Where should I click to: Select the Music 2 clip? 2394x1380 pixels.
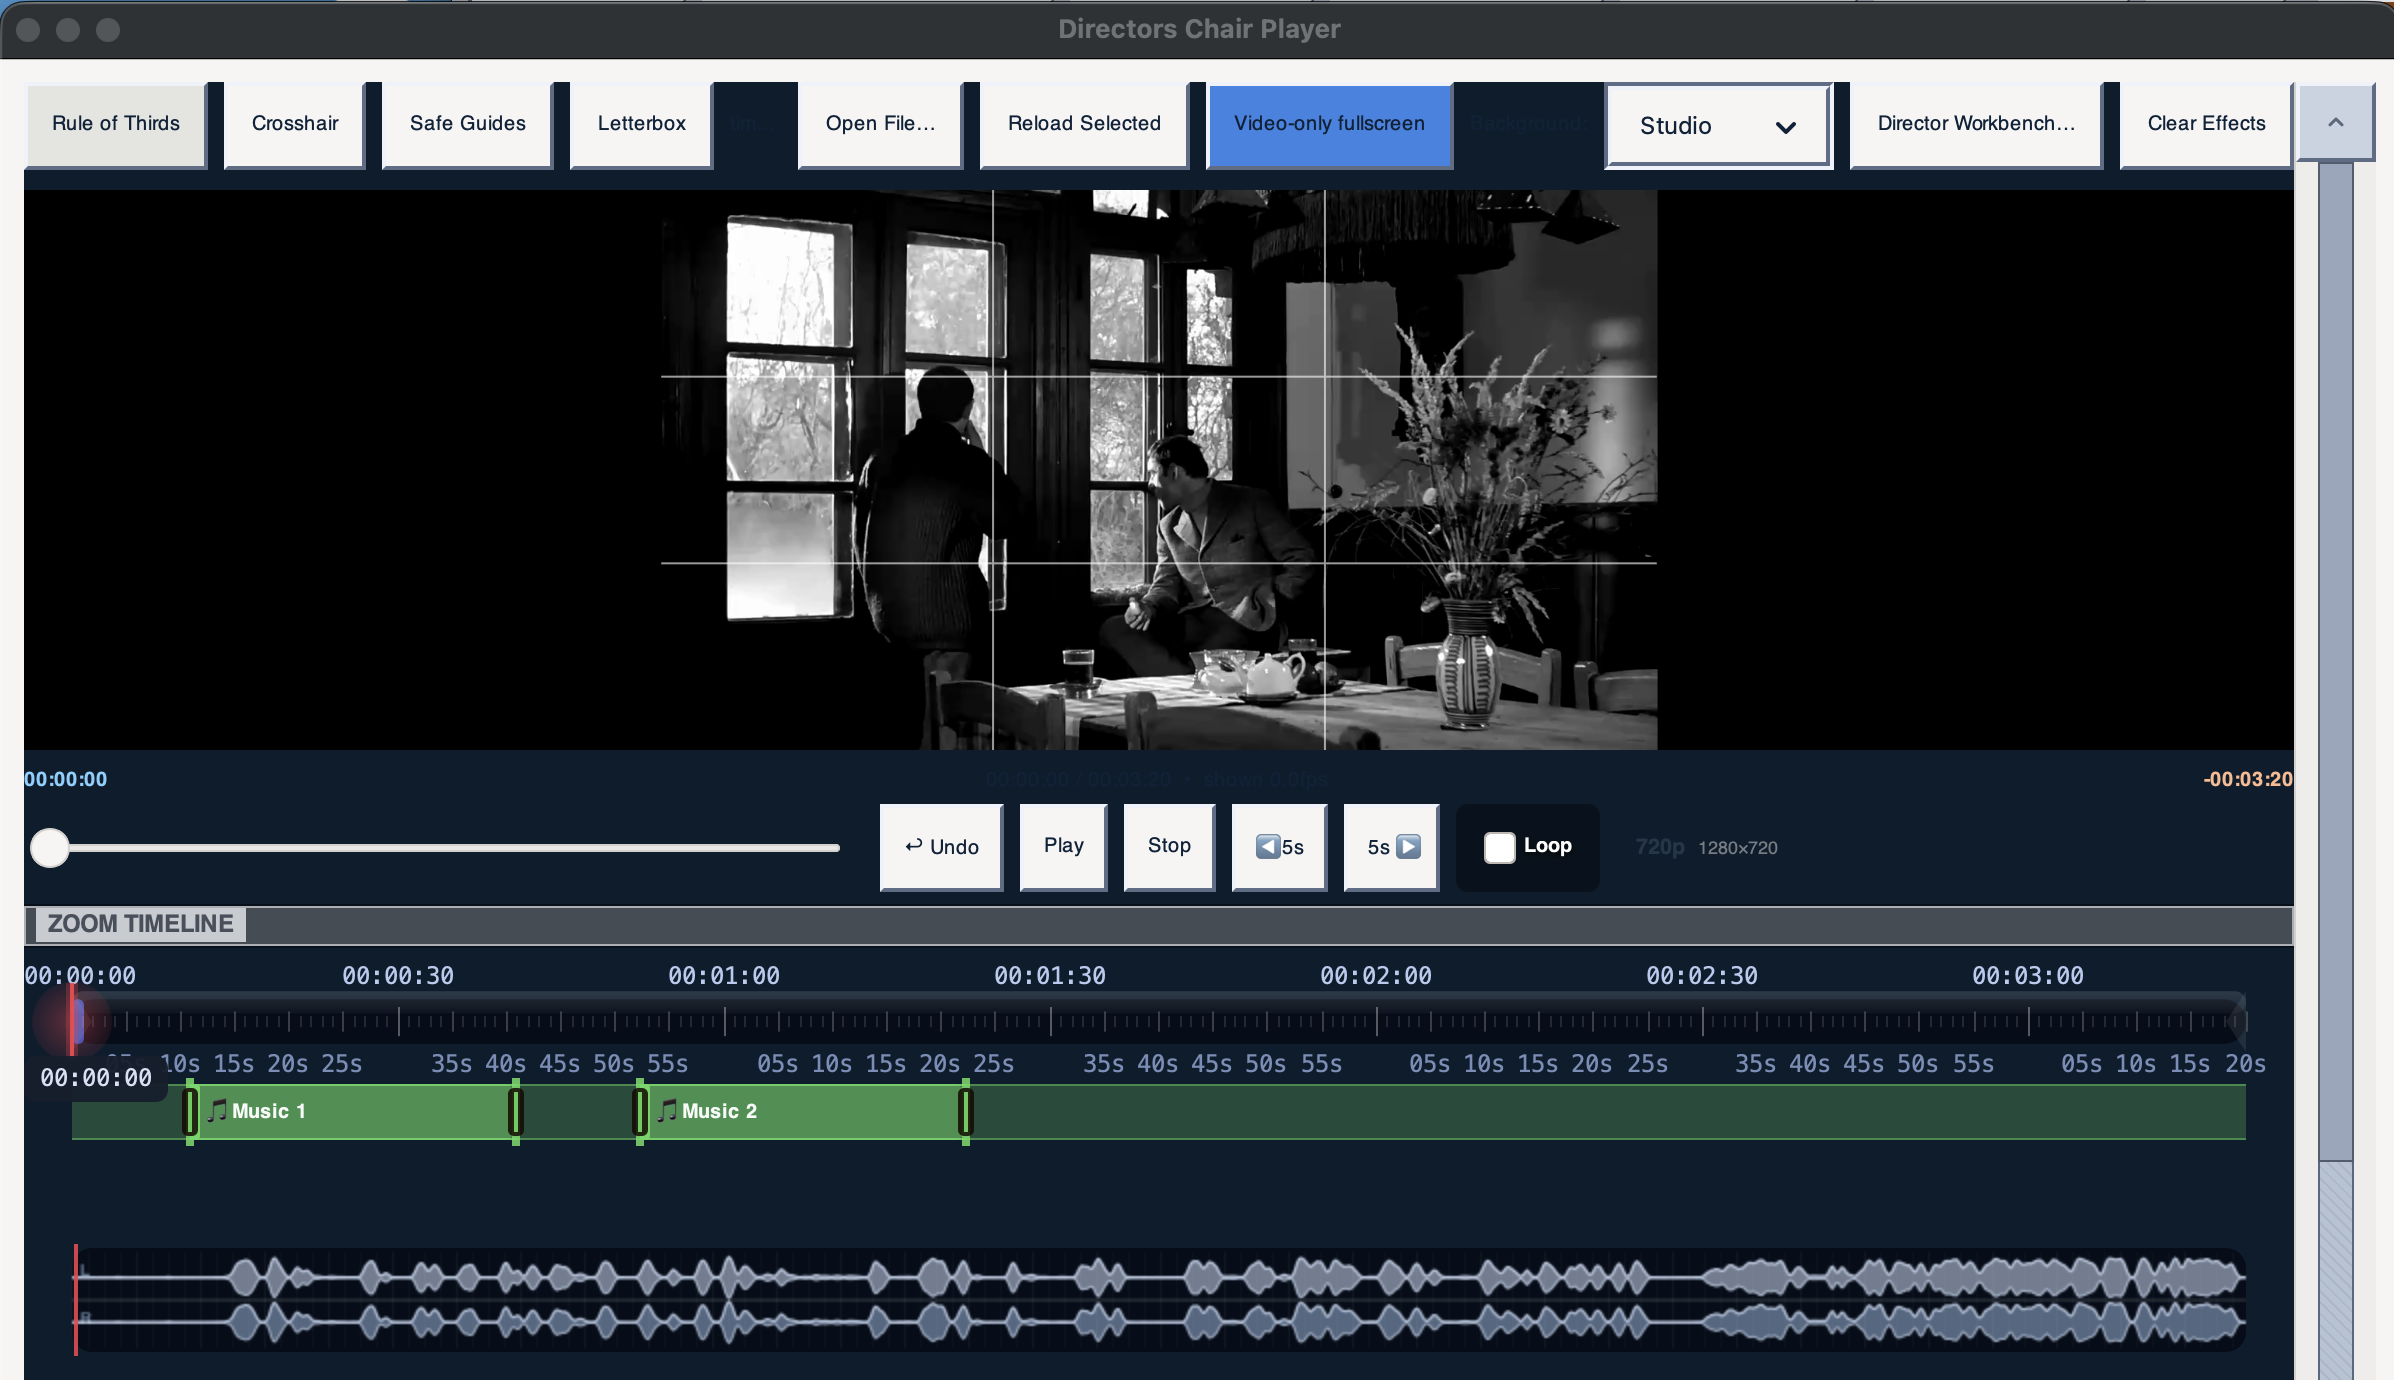coord(803,1112)
